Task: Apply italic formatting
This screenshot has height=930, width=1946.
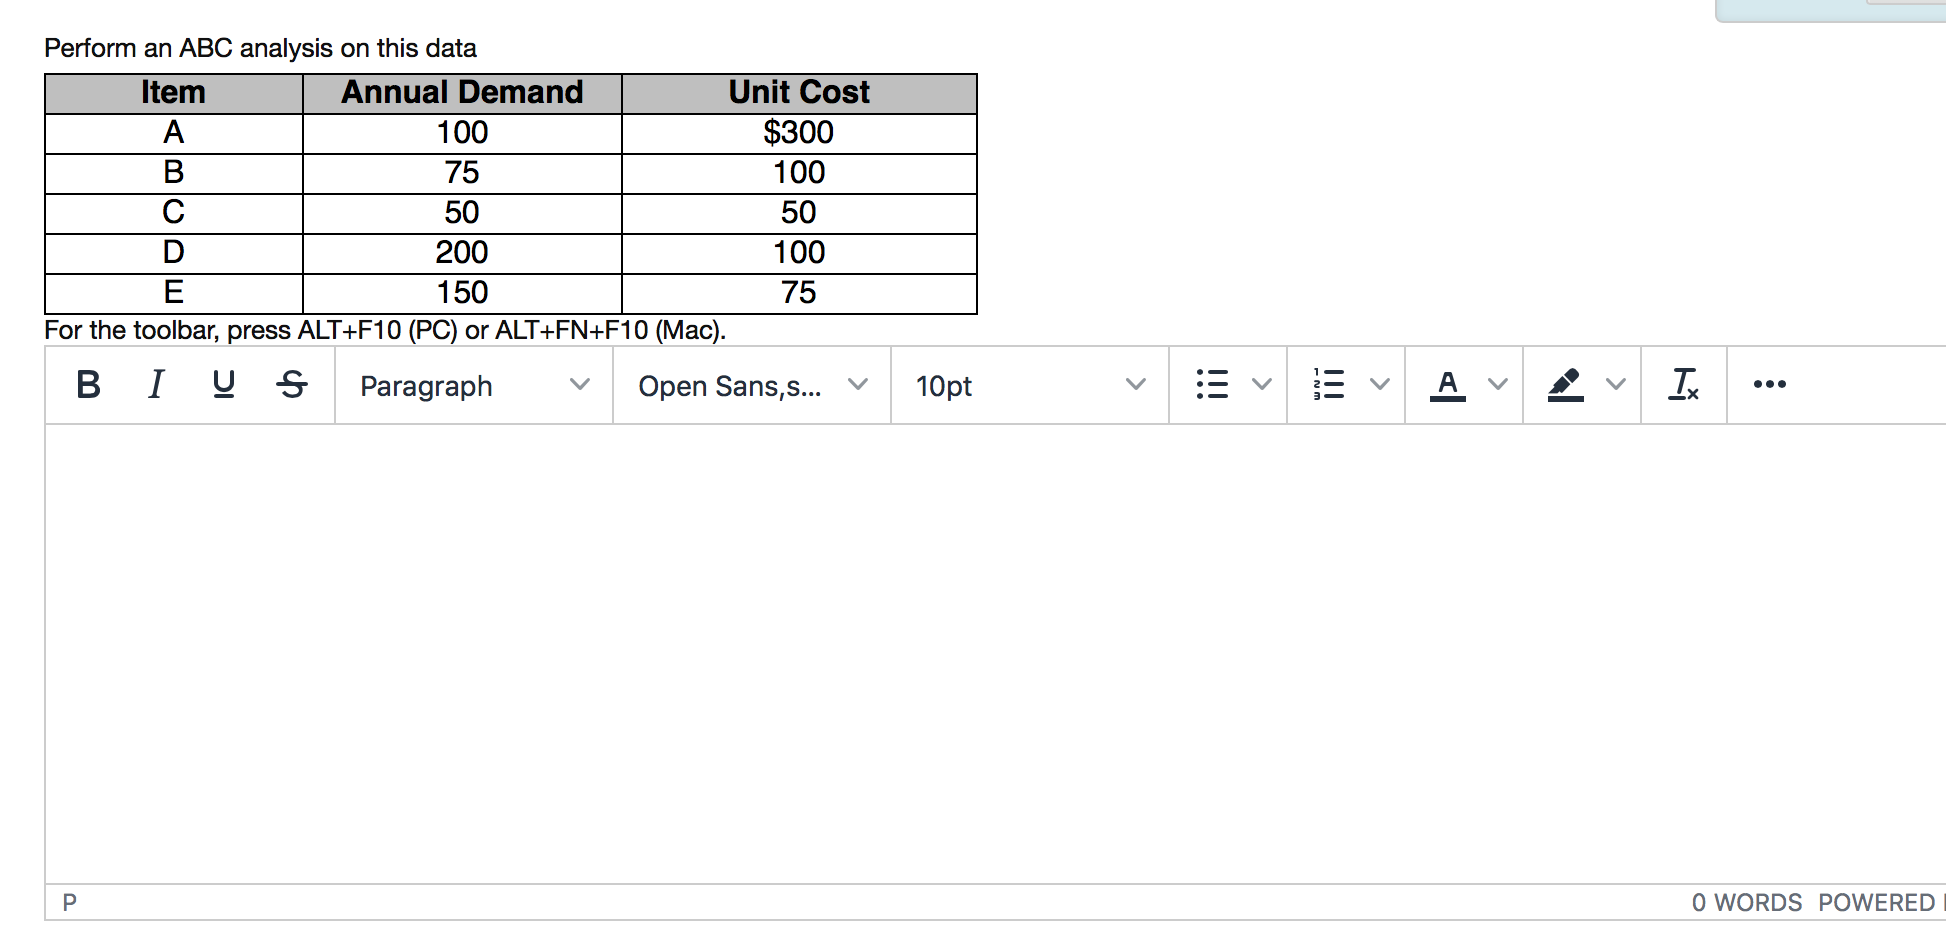Action: coord(155,384)
